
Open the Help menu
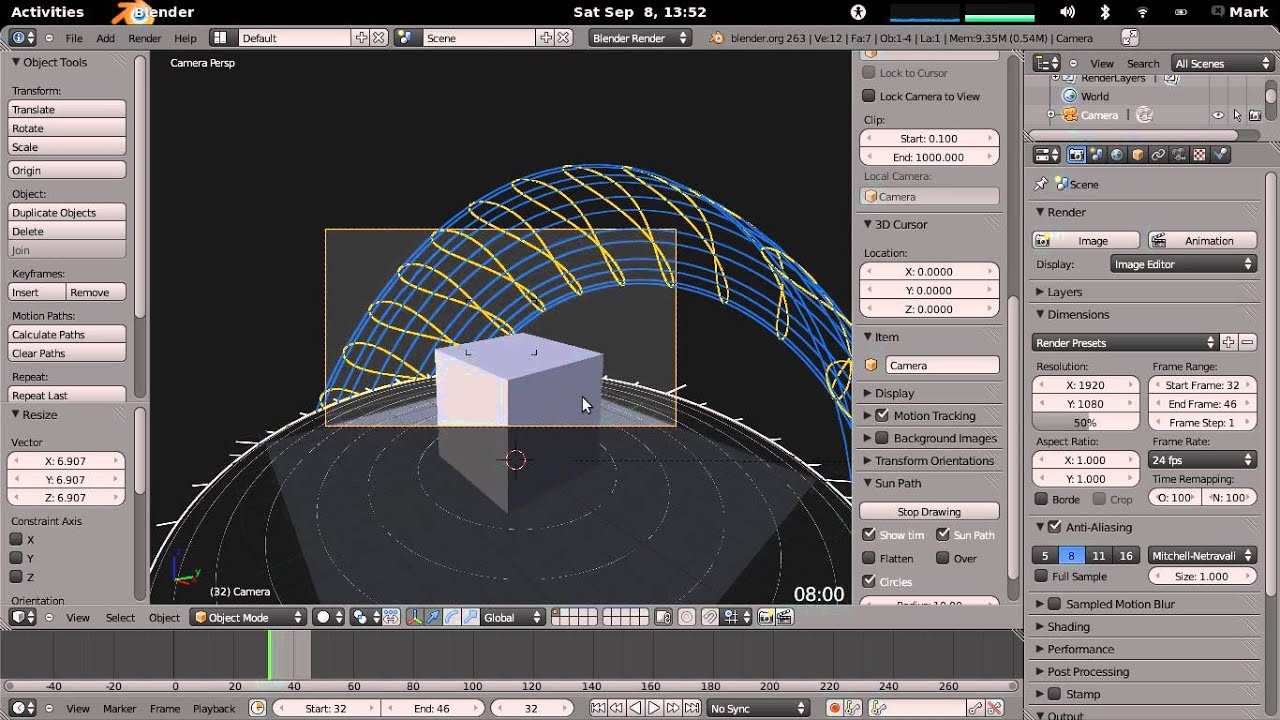(185, 38)
